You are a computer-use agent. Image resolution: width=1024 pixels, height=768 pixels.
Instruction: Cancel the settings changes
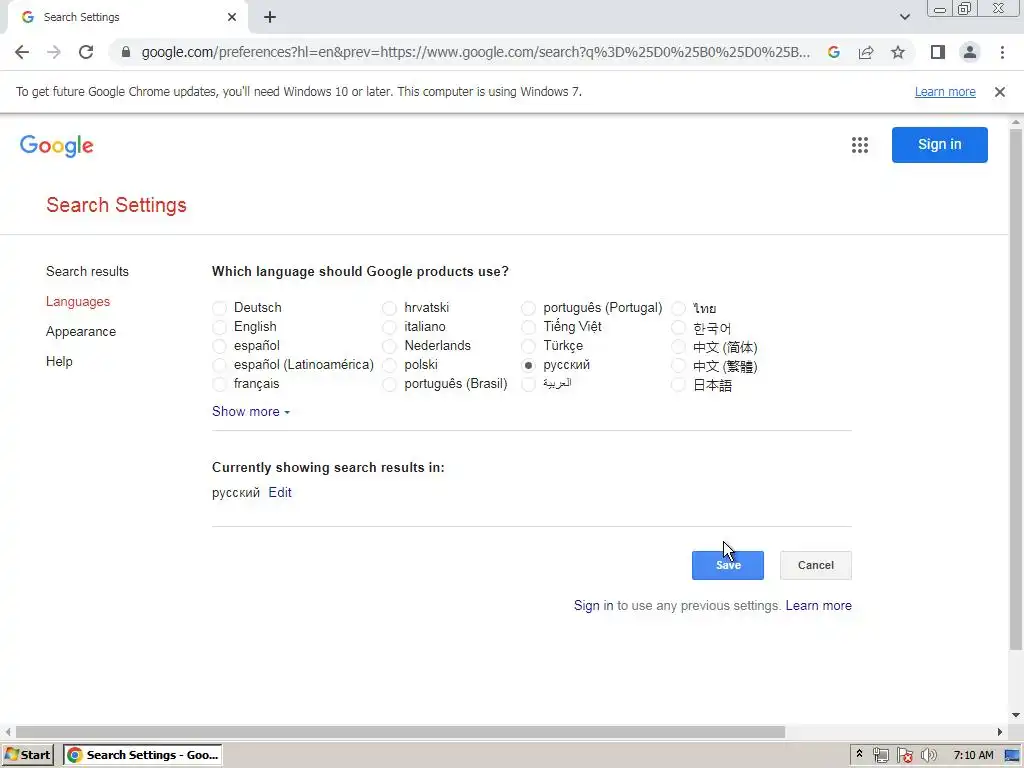(x=816, y=566)
